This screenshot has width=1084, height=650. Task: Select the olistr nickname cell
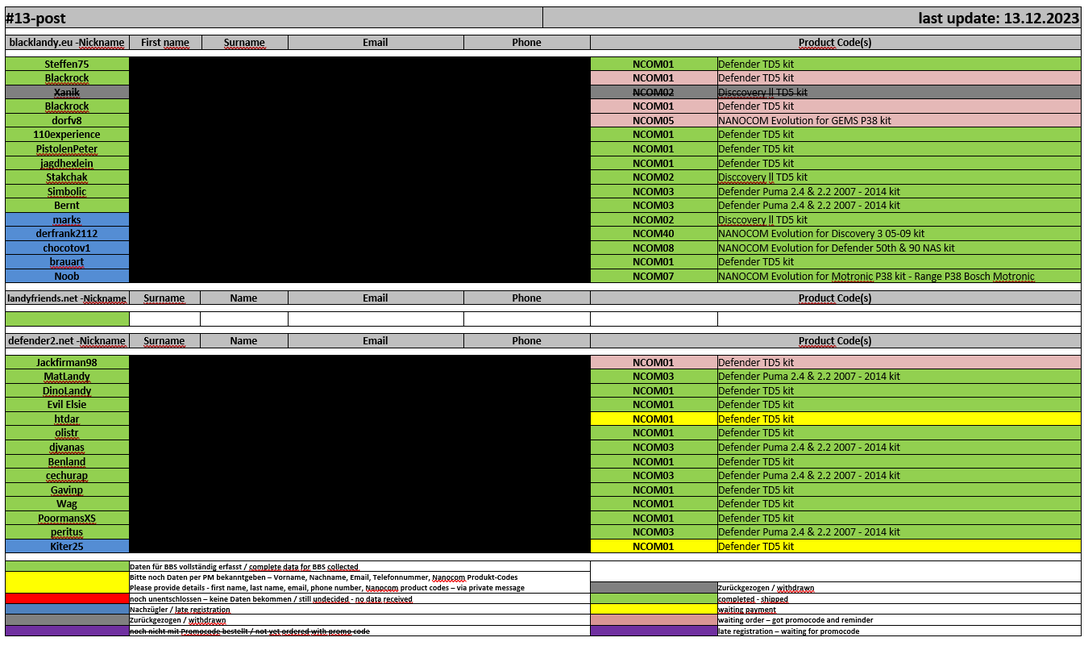(67, 433)
